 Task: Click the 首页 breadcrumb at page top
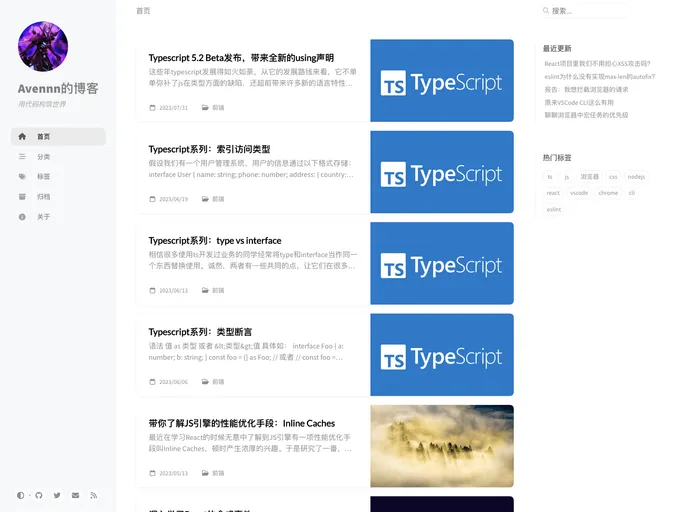(143, 11)
